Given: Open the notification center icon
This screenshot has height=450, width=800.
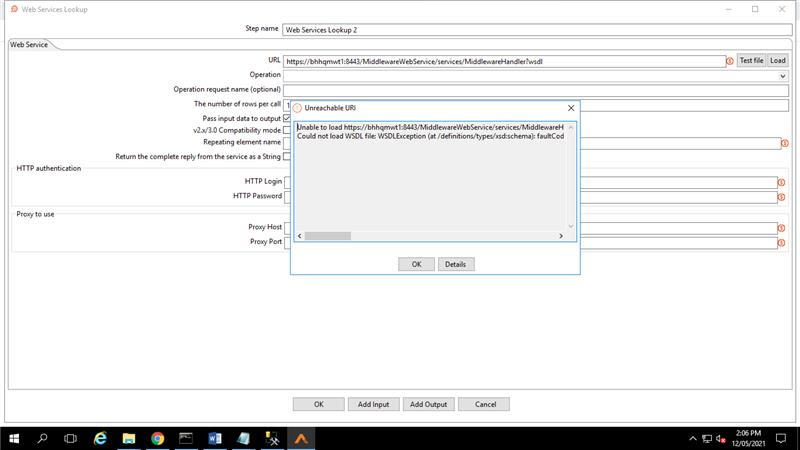Looking at the screenshot, I should pos(782,438).
